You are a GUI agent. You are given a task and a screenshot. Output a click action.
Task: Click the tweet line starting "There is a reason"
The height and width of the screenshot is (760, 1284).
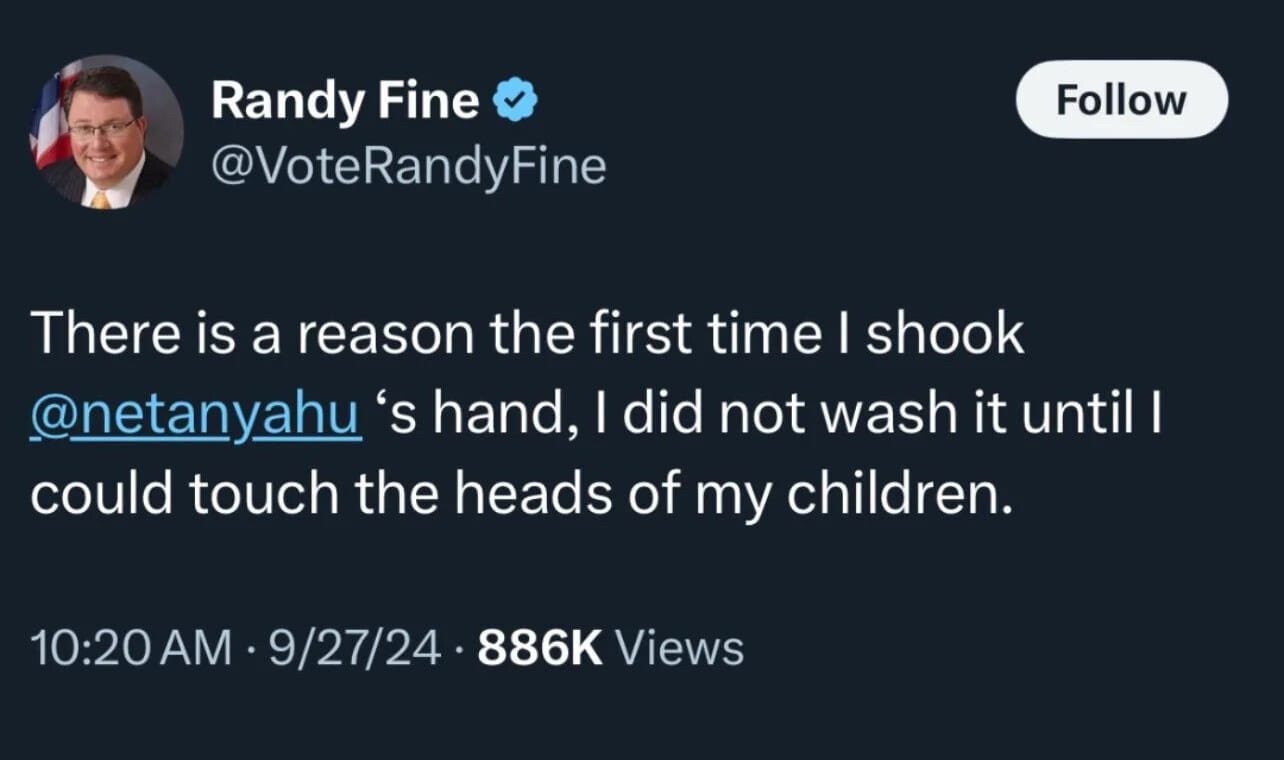tap(527, 335)
